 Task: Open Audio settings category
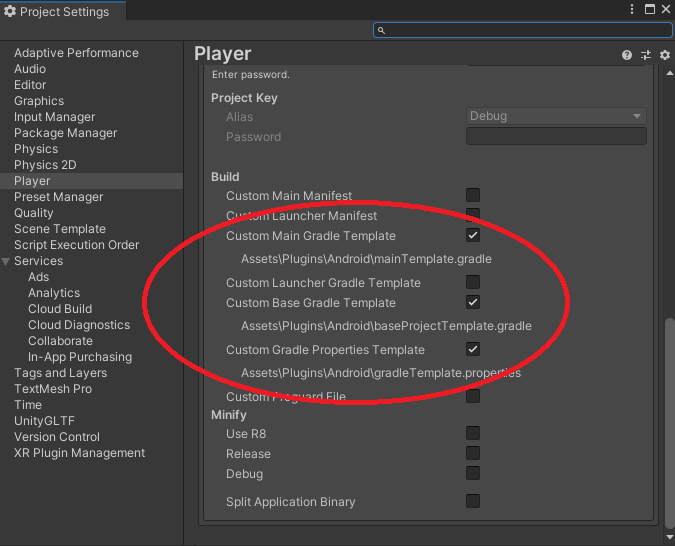[30, 69]
